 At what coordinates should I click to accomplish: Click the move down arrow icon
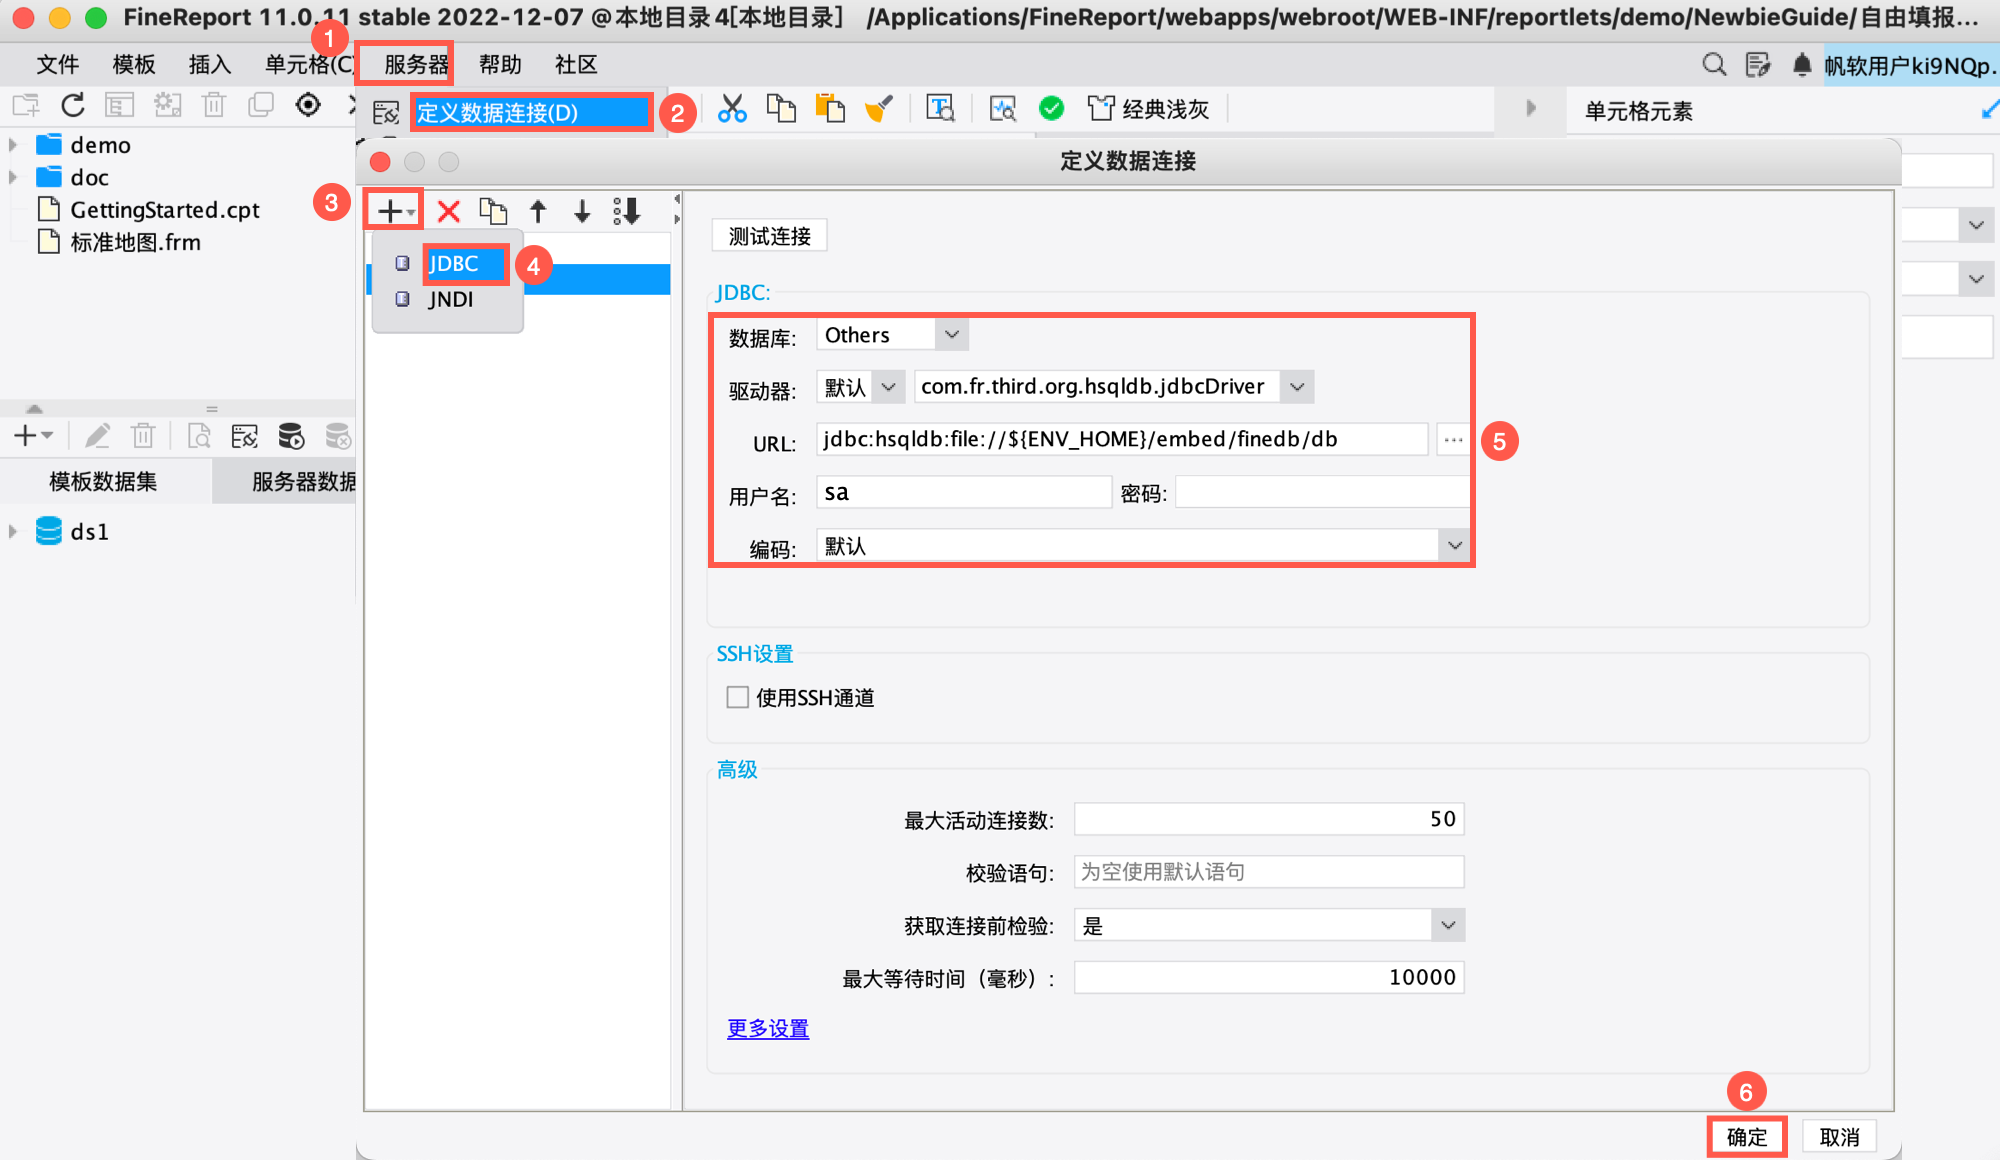pos(582,211)
